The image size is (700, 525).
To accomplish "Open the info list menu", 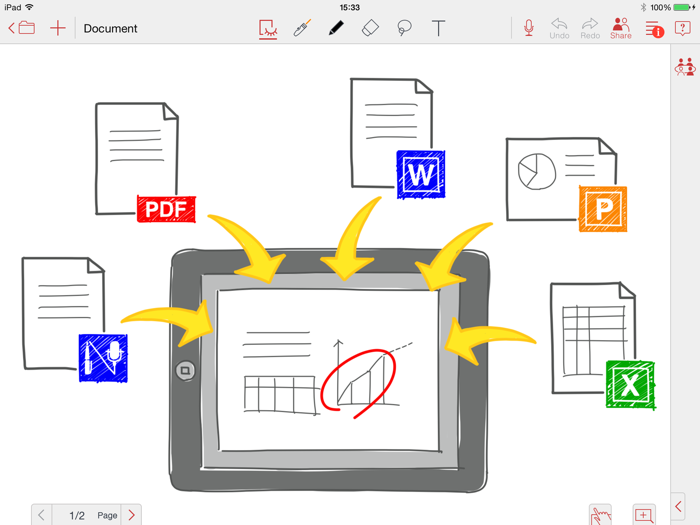I will tap(654, 29).
